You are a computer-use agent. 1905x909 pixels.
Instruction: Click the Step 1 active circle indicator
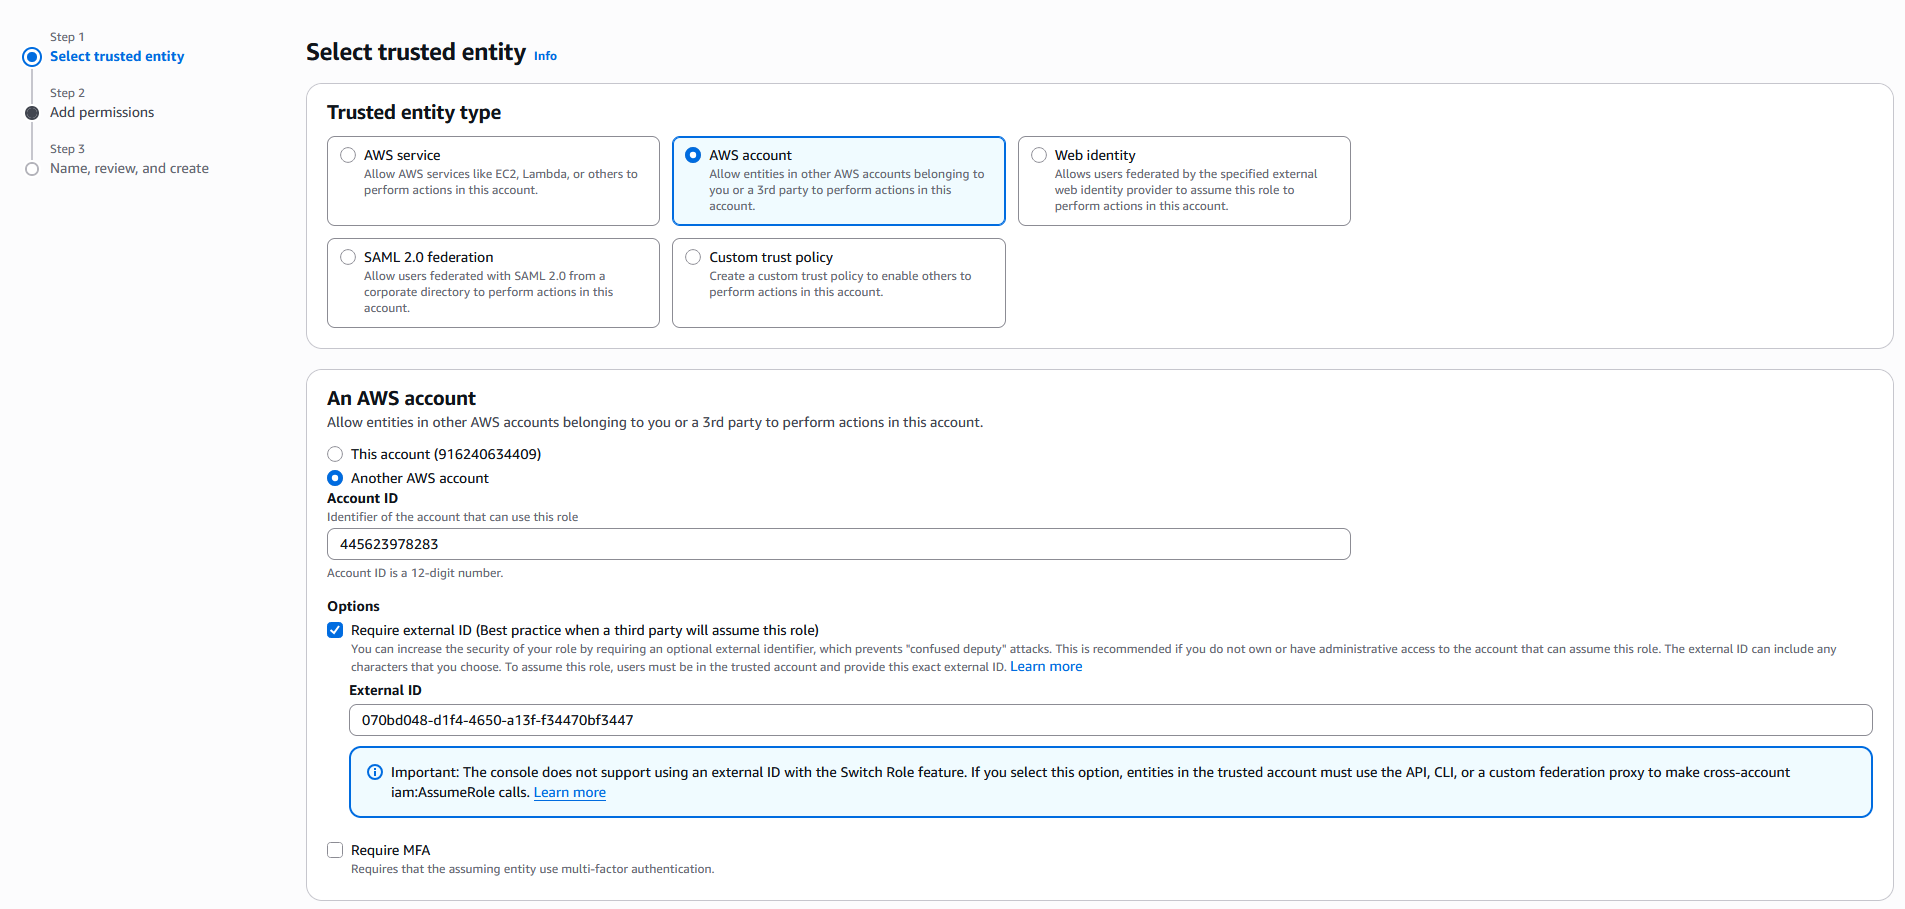pos(32,57)
